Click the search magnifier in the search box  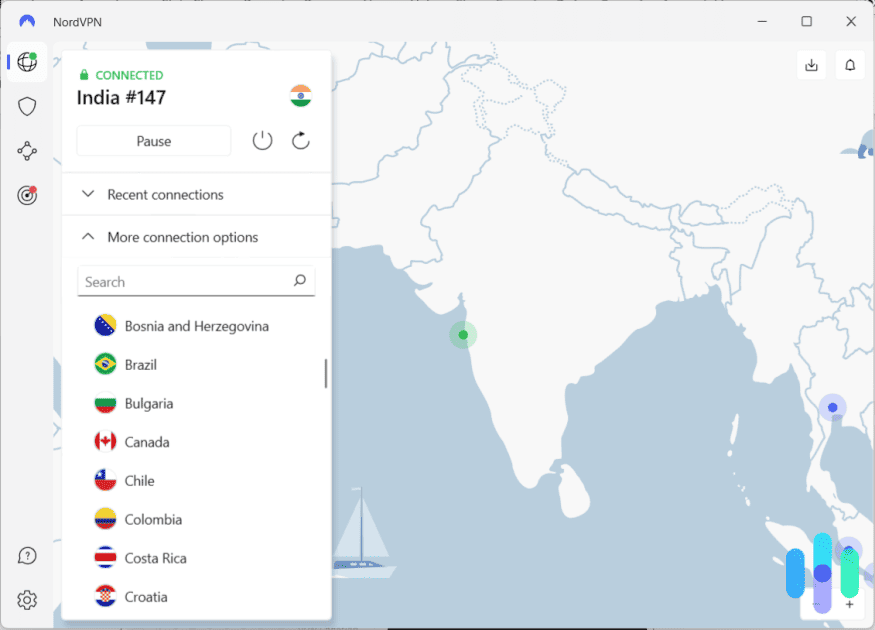(299, 281)
